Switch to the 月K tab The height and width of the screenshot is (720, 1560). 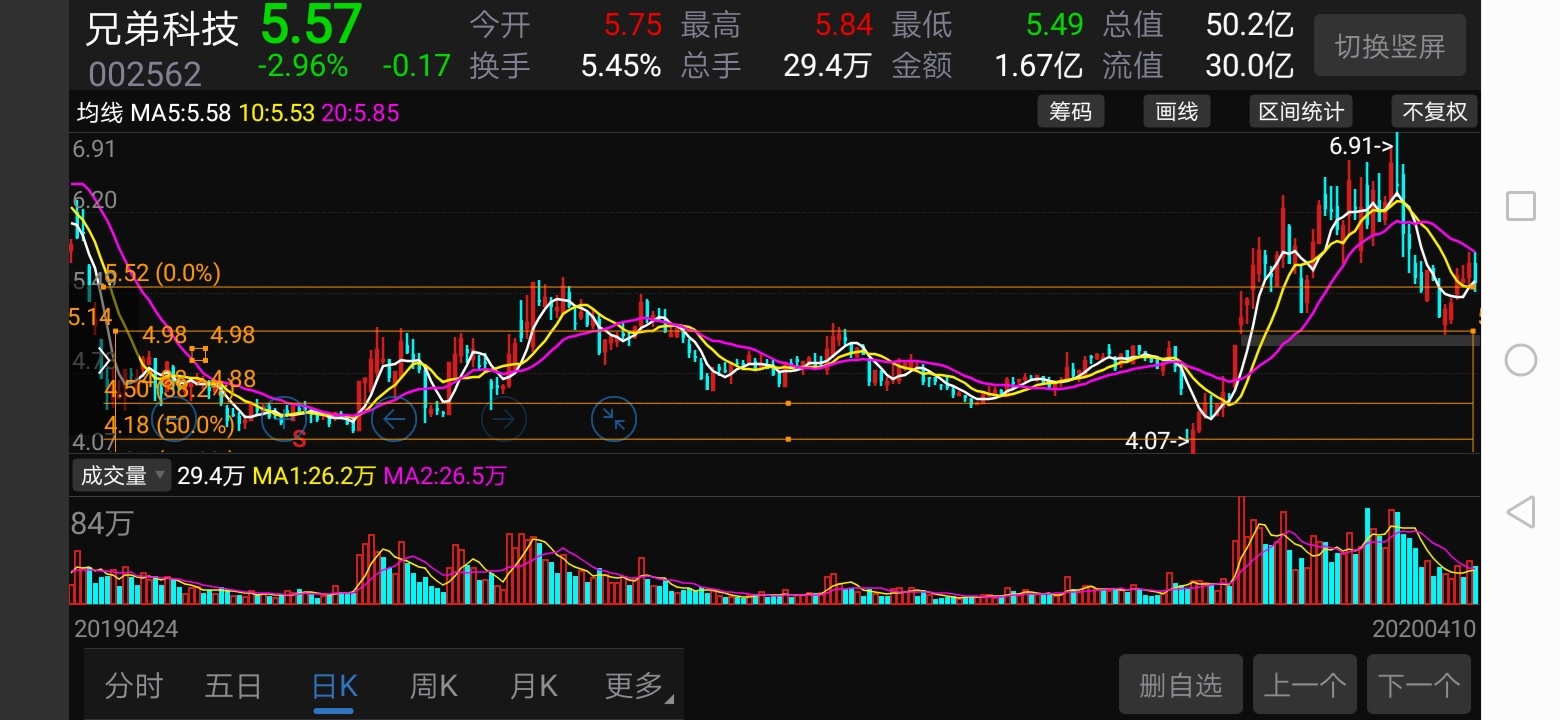pos(534,686)
